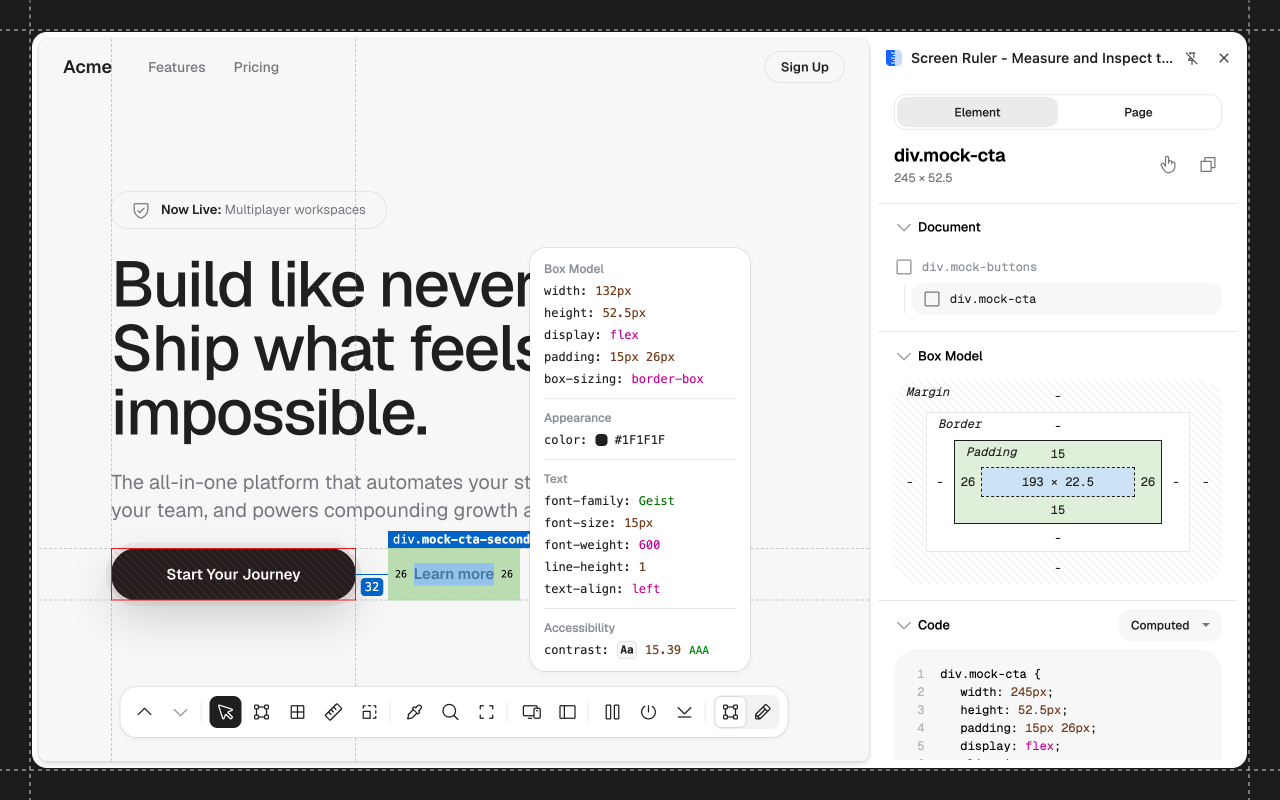Open the Features nav link

point(177,67)
